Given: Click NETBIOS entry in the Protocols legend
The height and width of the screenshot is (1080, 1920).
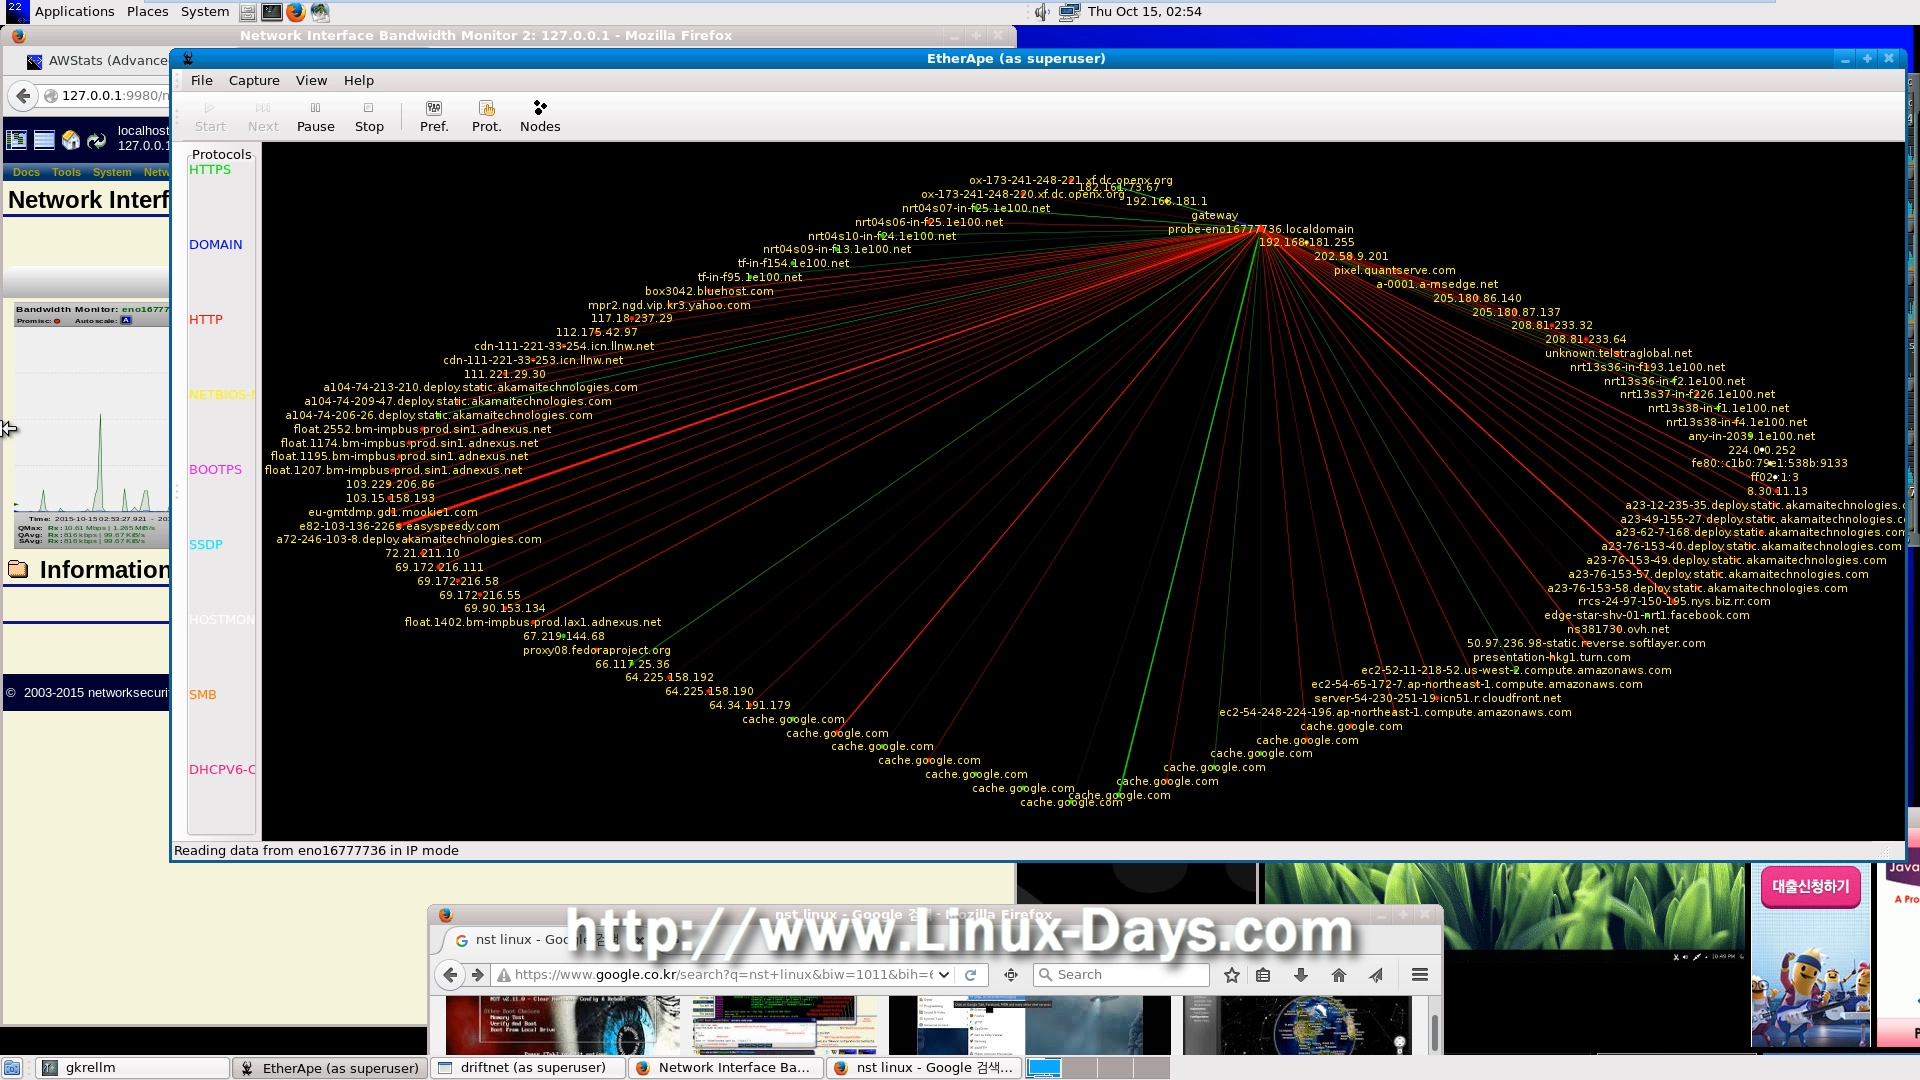Looking at the screenshot, I should click(x=221, y=394).
